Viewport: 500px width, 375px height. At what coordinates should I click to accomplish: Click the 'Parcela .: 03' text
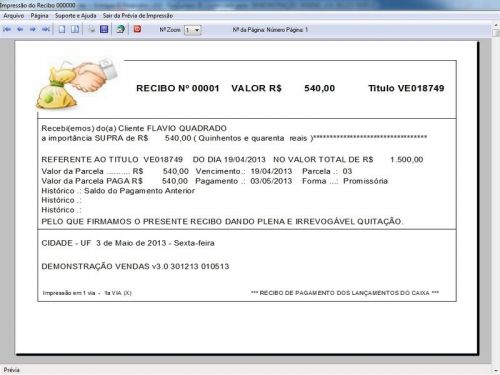327,171
